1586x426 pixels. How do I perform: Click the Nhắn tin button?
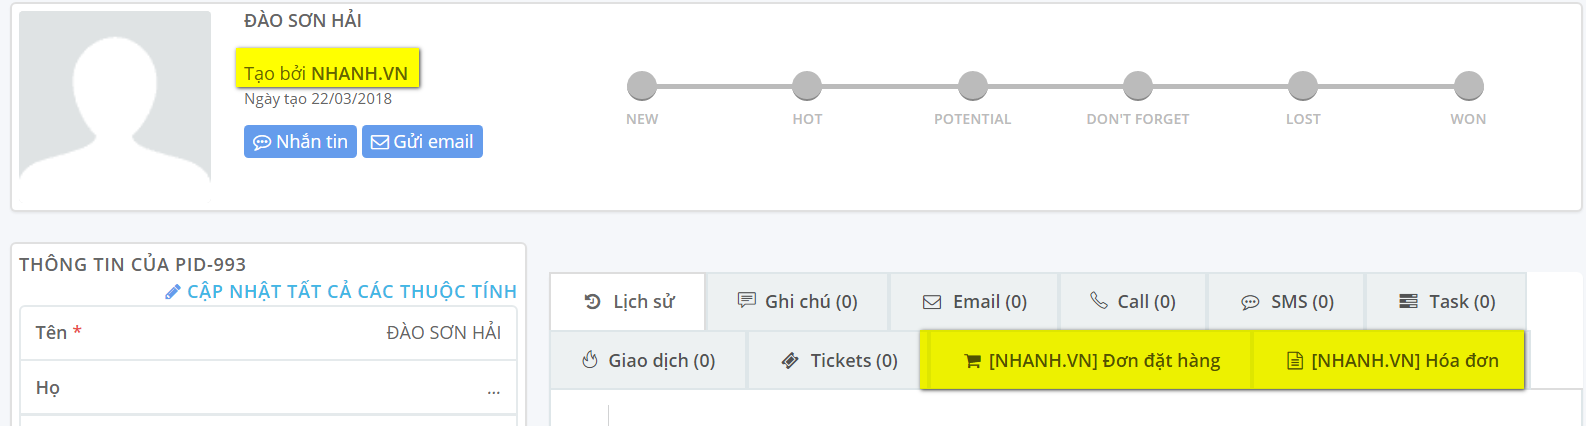(x=300, y=141)
